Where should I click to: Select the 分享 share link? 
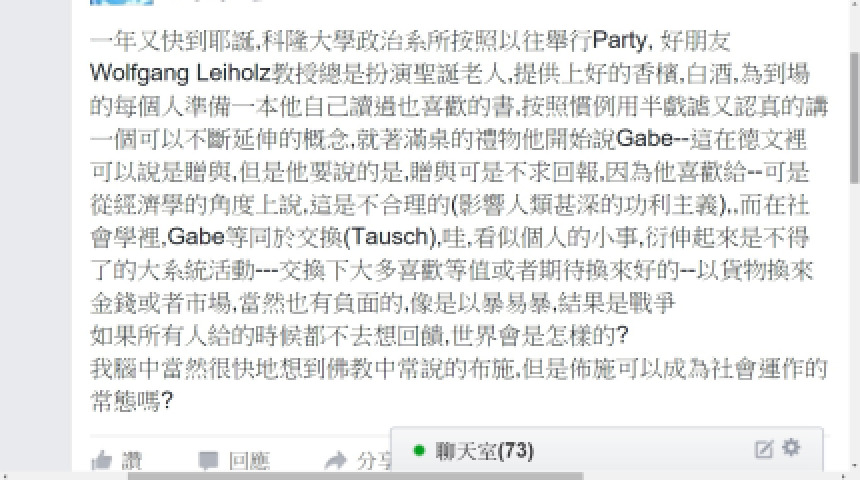[374, 461]
